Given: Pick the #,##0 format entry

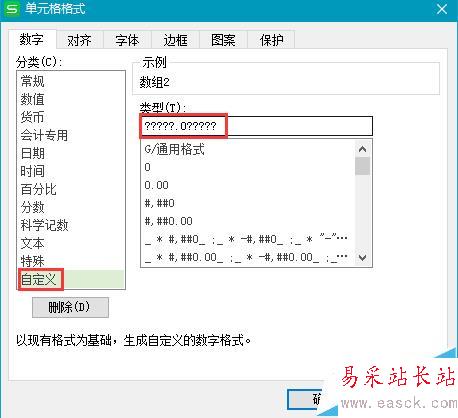Looking at the screenshot, I should pos(248,203).
